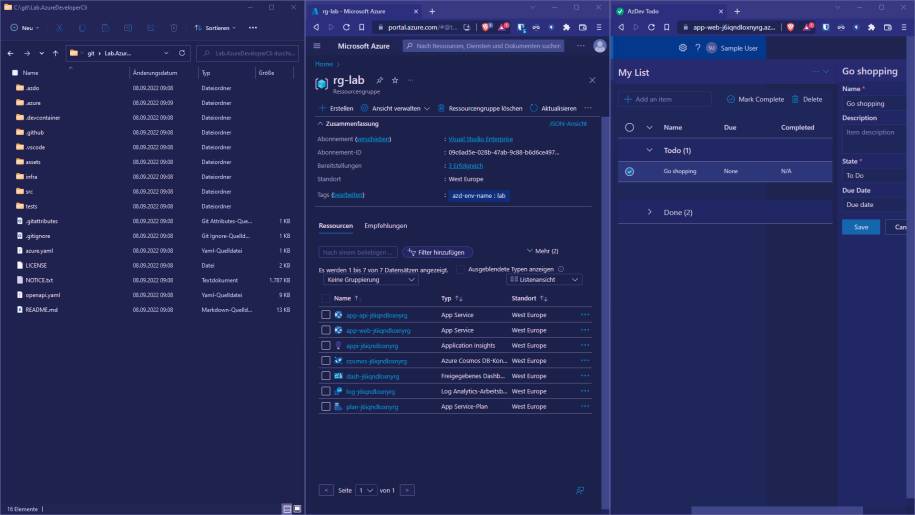
Task: Reload the AzDev Todo browser page
Action: (x=651, y=27)
